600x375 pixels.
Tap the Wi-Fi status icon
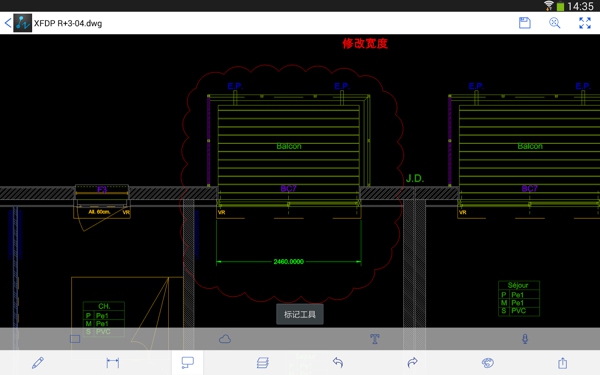click(549, 6)
